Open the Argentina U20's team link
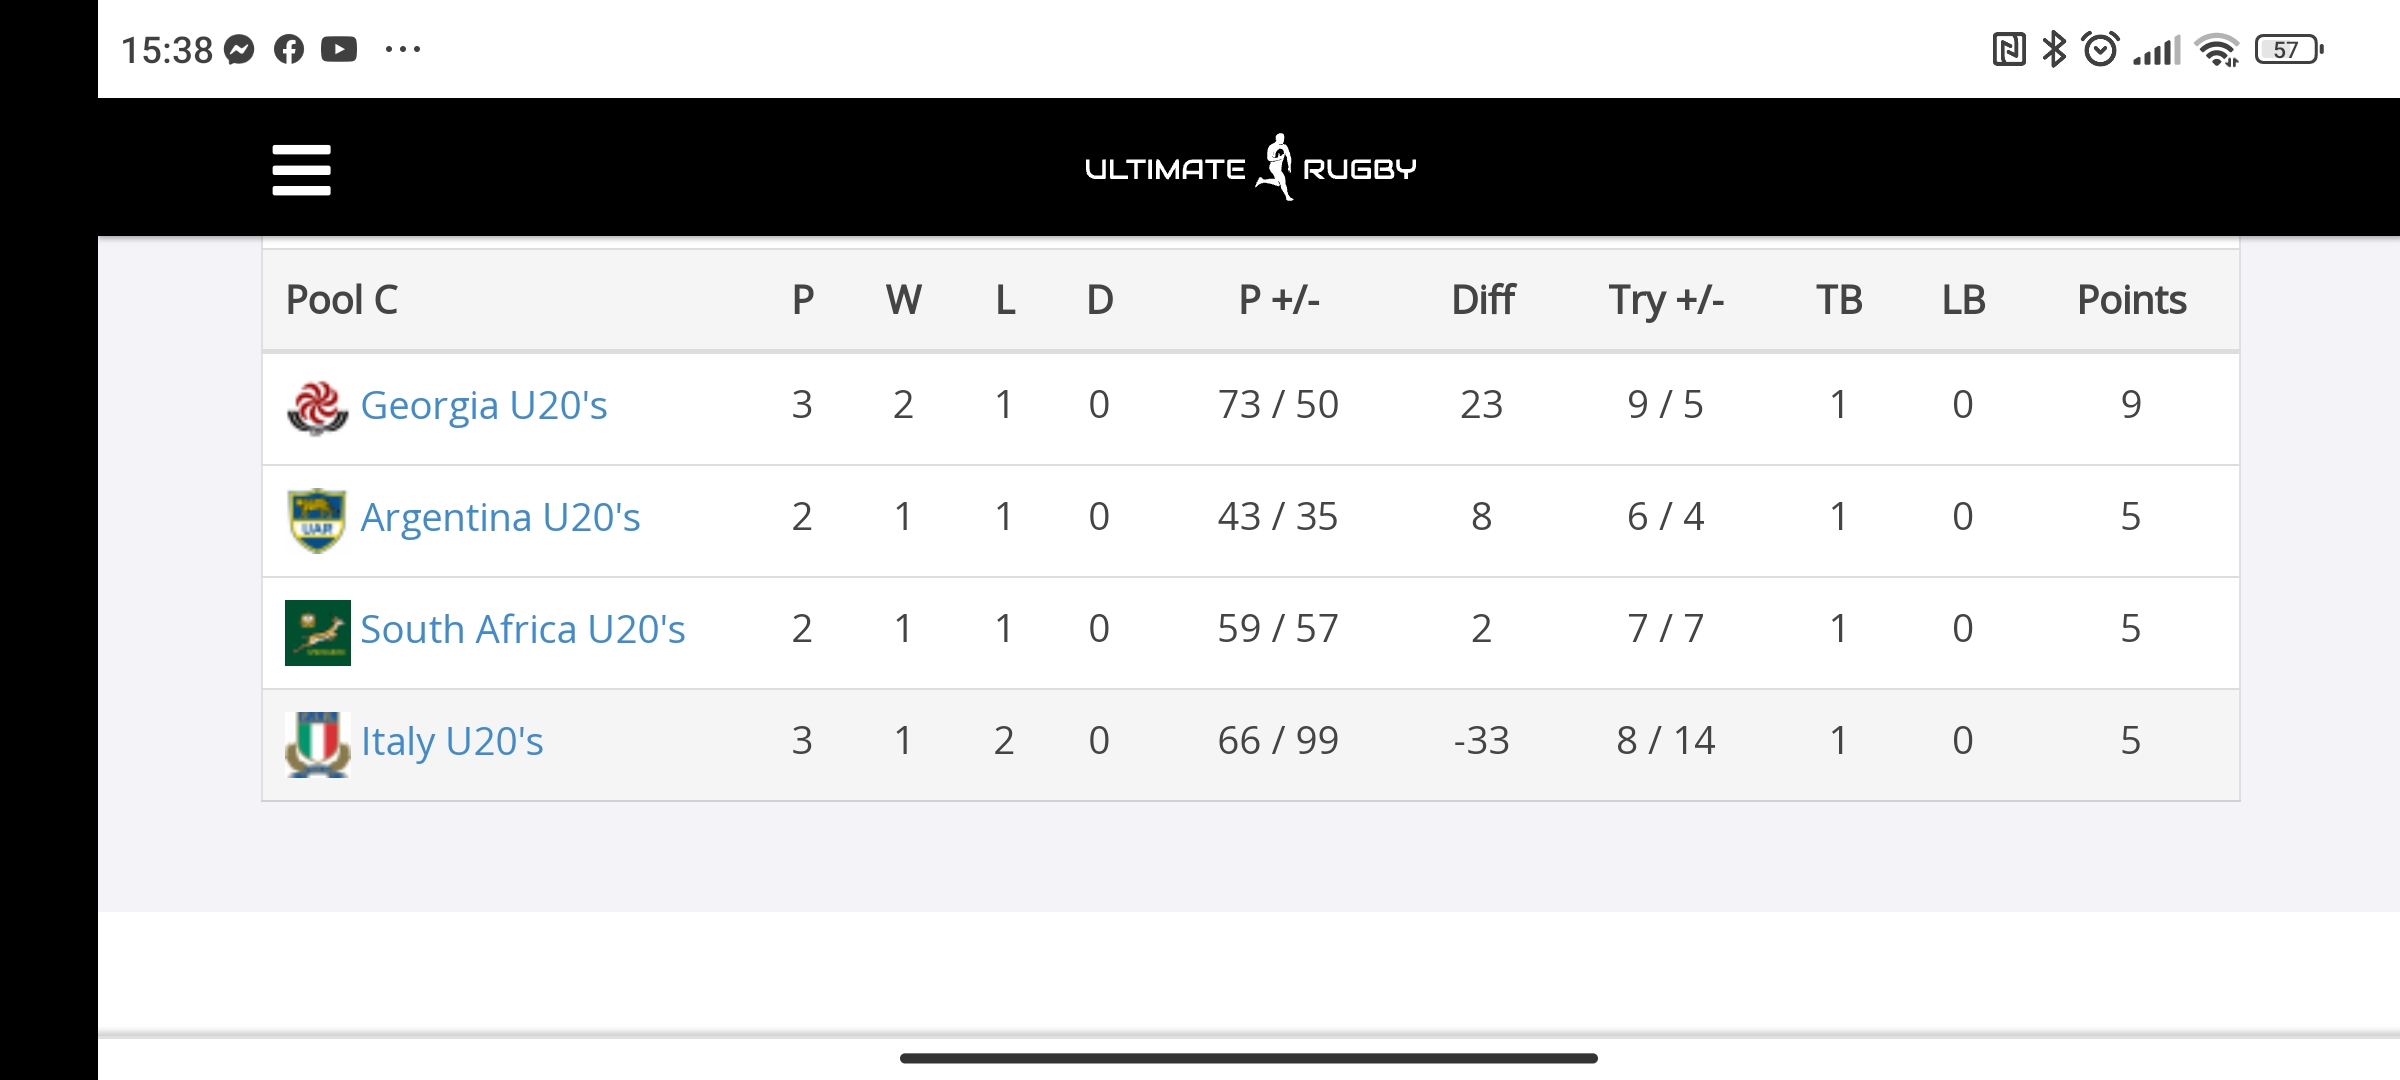 point(500,517)
